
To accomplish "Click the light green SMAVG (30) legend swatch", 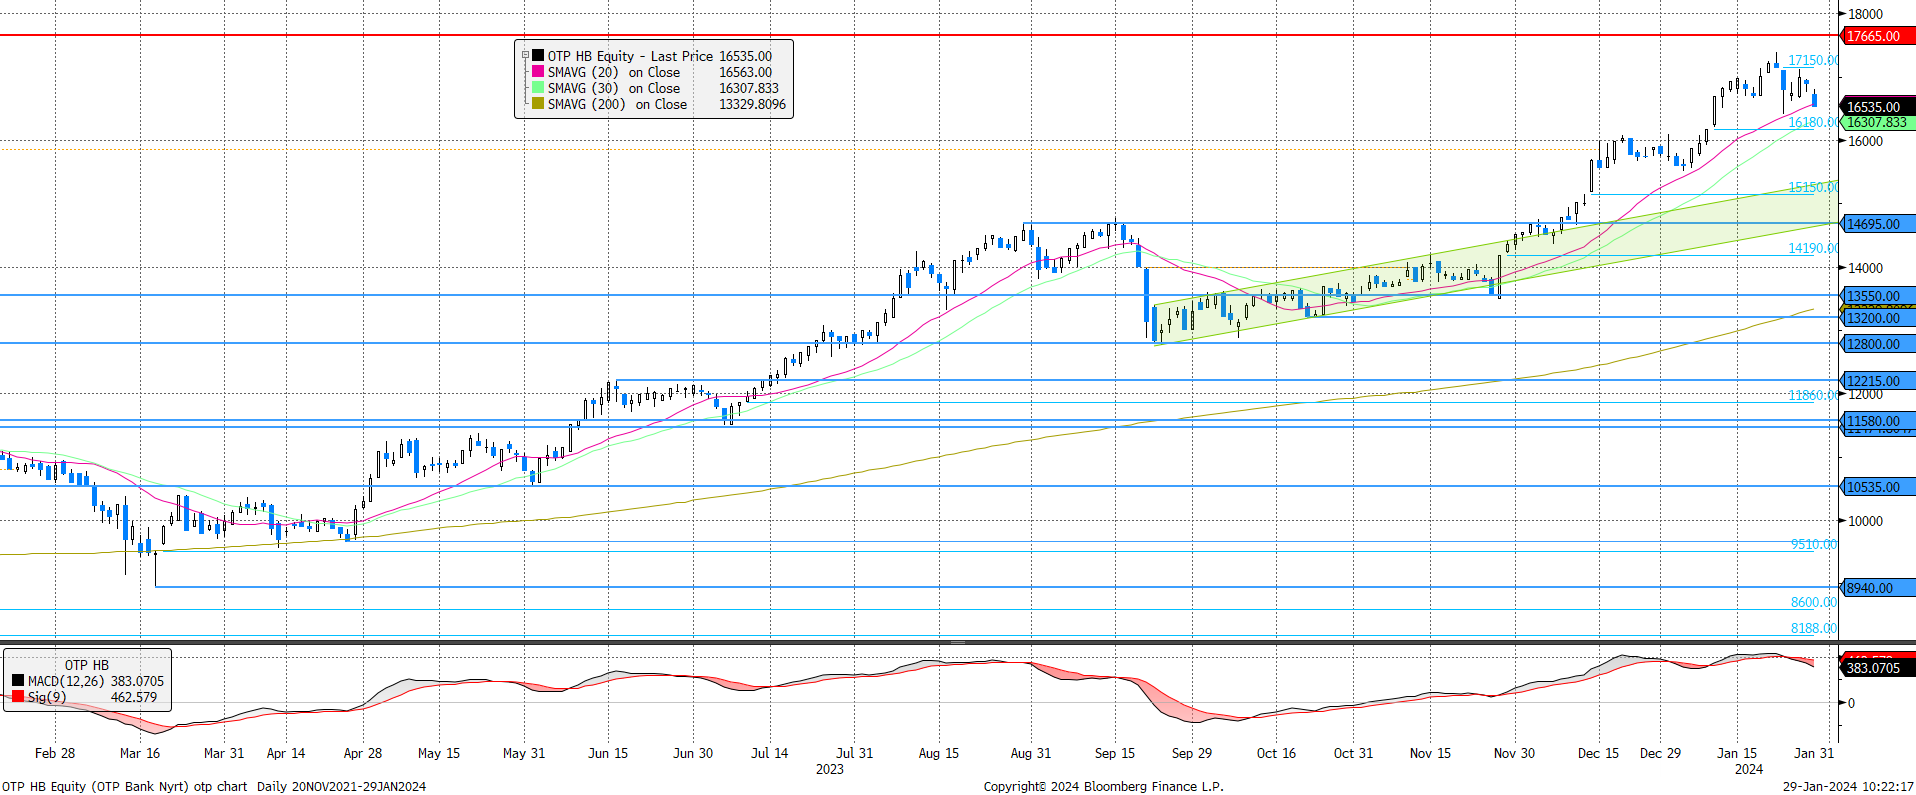I will 538,88.
